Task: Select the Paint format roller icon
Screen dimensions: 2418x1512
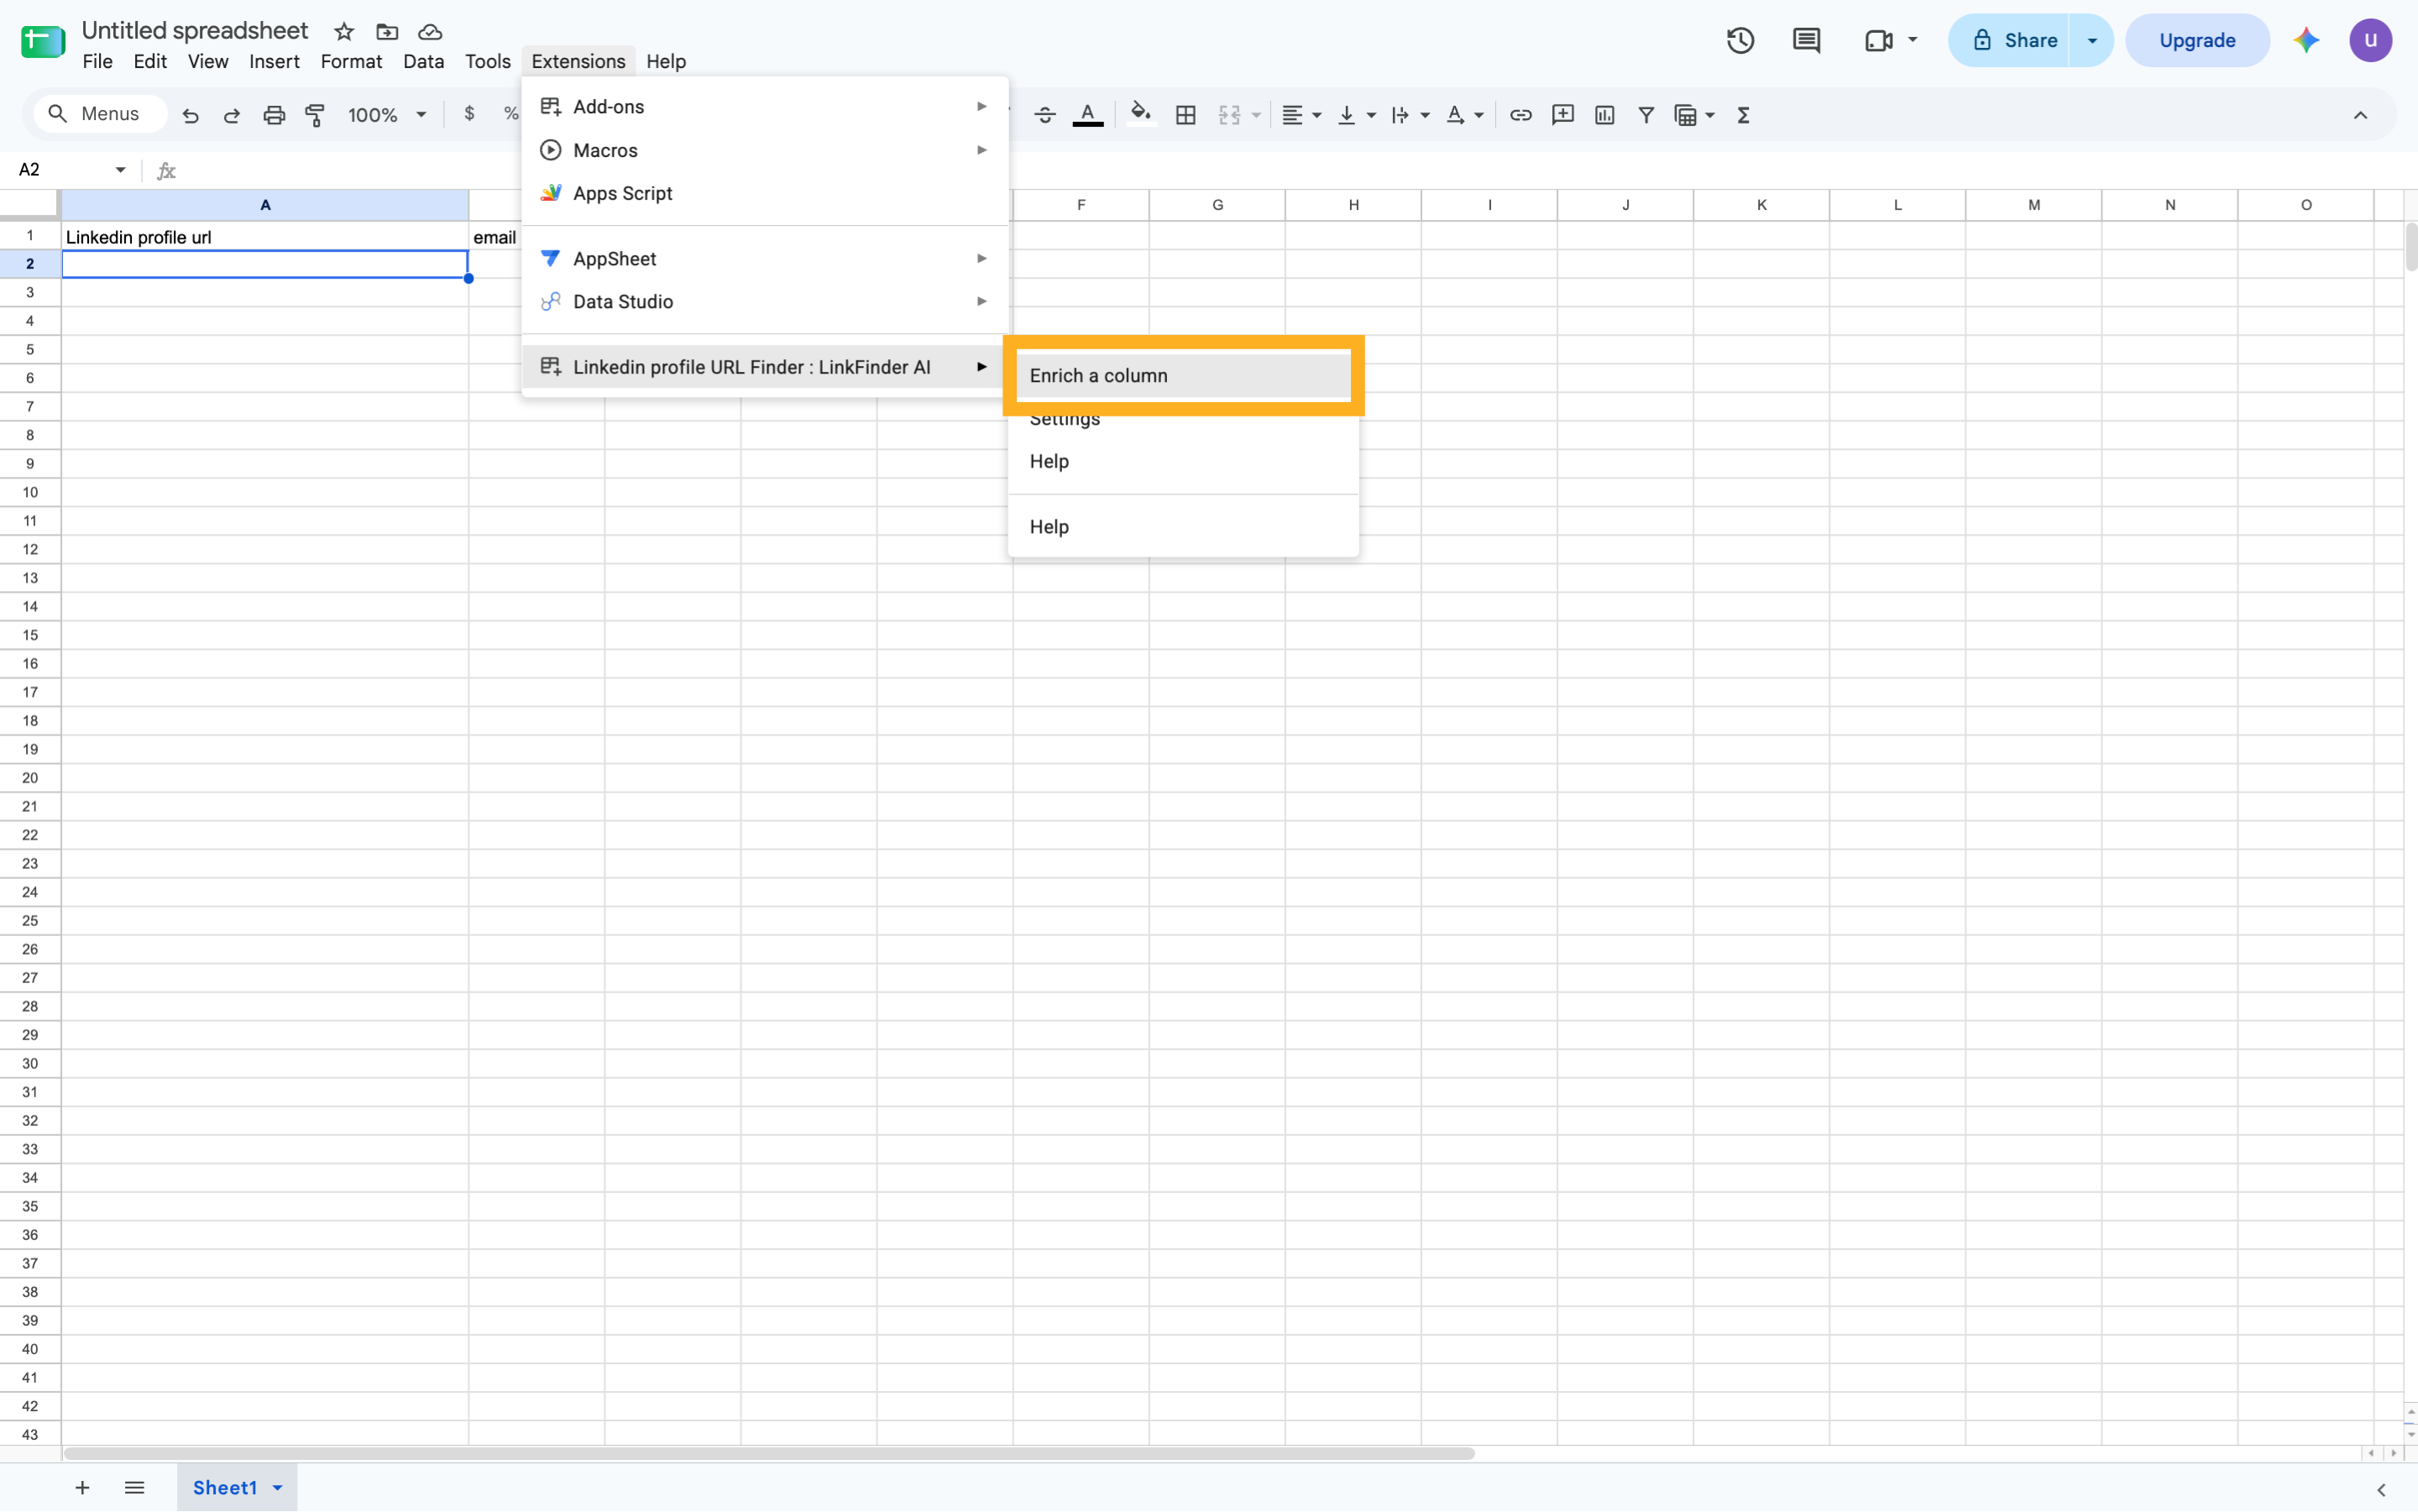Action: pos(316,115)
